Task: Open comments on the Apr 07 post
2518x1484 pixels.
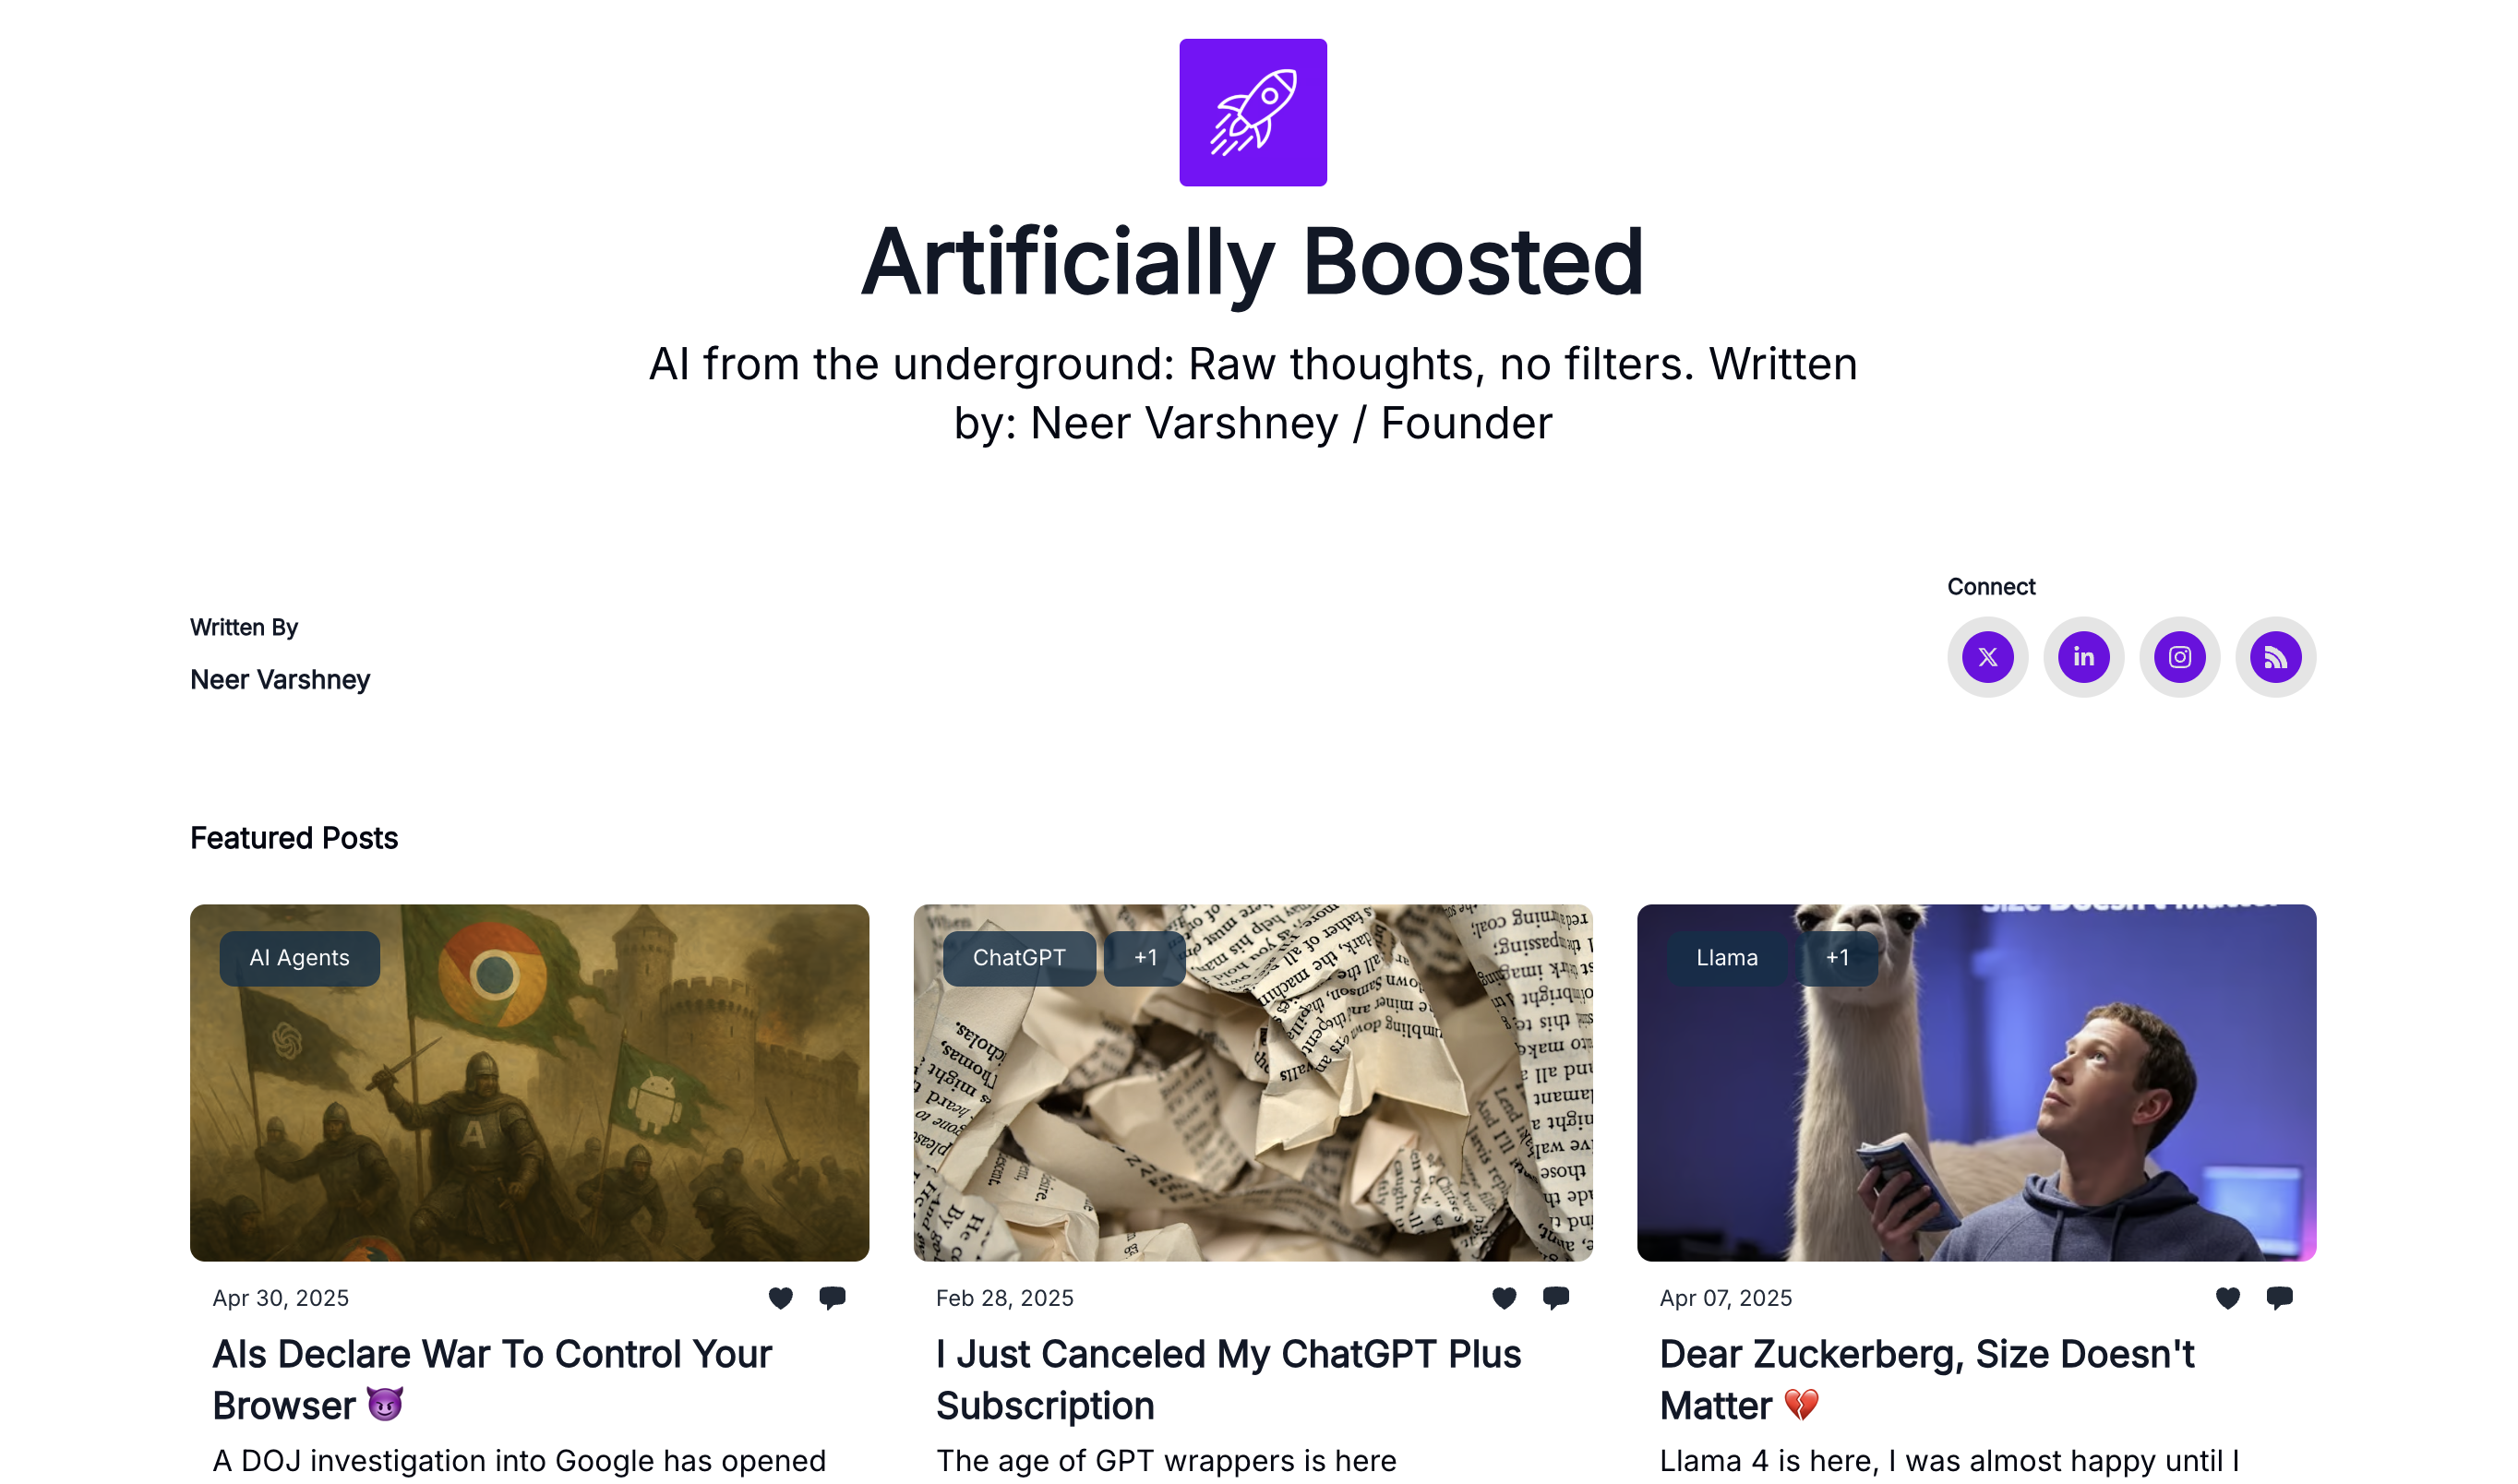Action: (x=2280, y=1297)
